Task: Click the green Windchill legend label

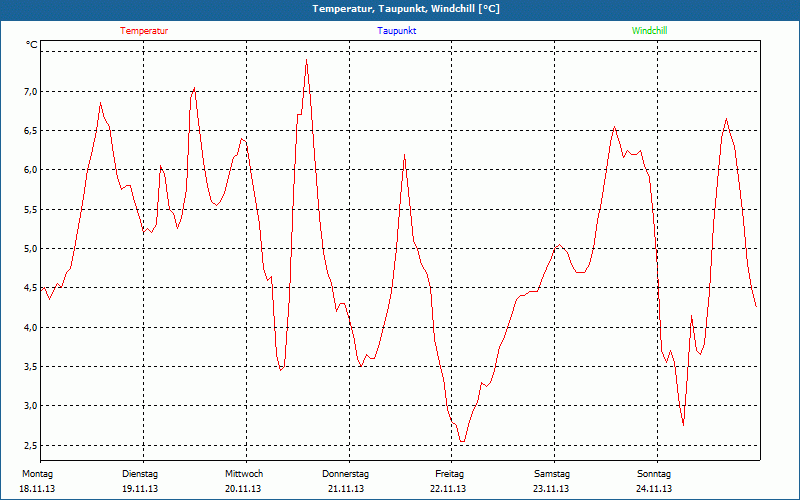Action: 649,31
